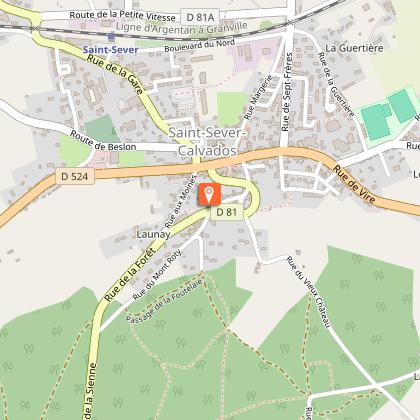Viewport: 420px width, 420px height.
Task: Click the Saint-Sever train station icon
Action: [111, 36]
